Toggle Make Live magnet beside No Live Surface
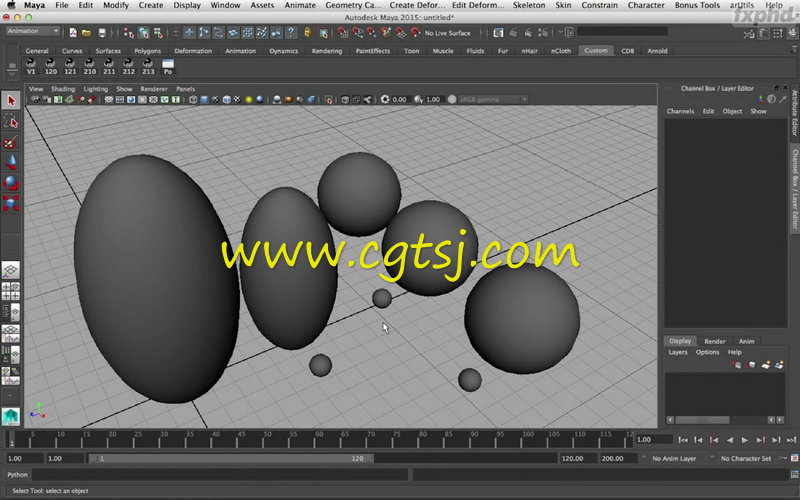 (x=415, y=33)
